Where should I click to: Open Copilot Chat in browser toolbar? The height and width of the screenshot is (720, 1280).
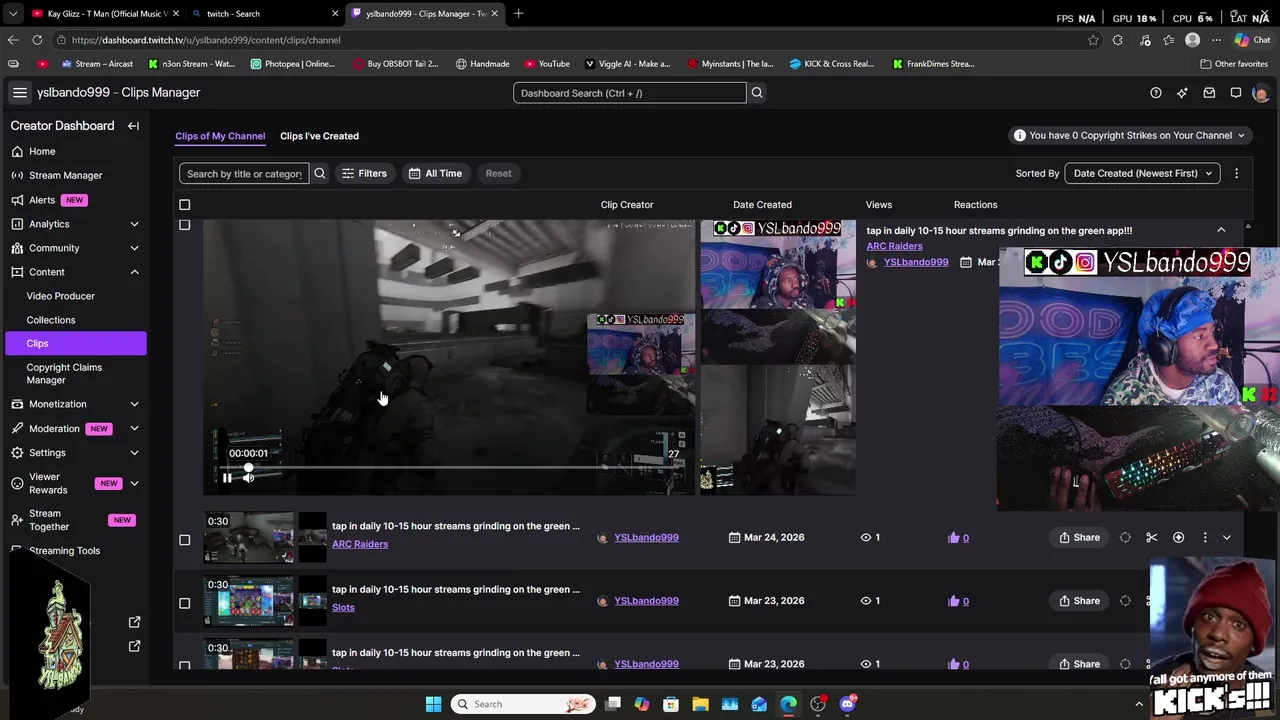click(x=1251, y=40)
